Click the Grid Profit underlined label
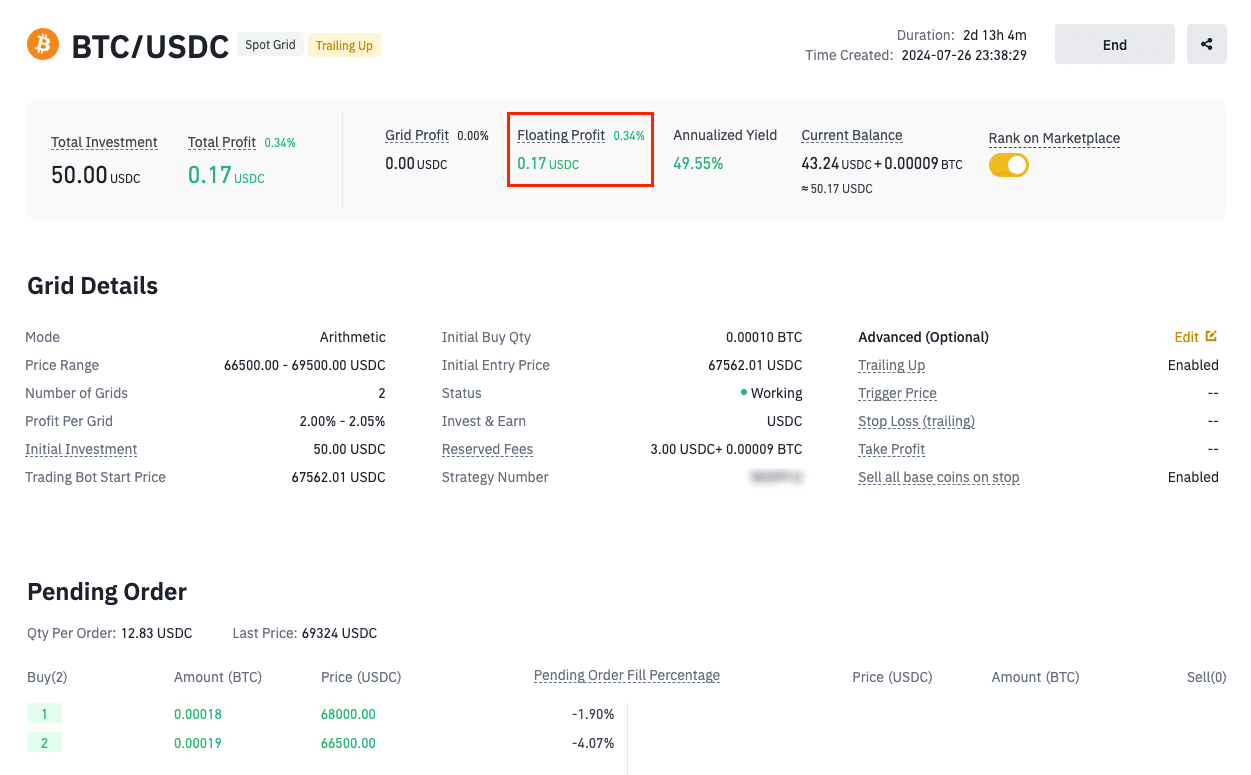The height and width of the screenshot is (775, 1251). tap(417, 135)
